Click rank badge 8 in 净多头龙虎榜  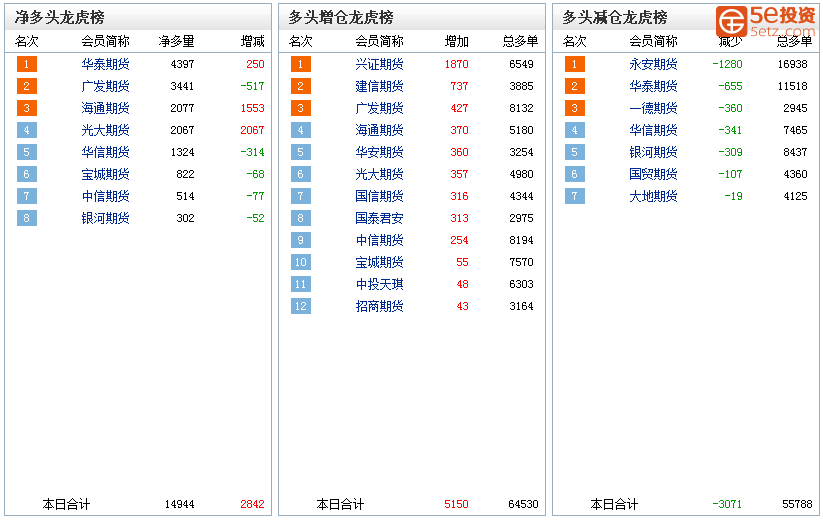pos(27,218)
